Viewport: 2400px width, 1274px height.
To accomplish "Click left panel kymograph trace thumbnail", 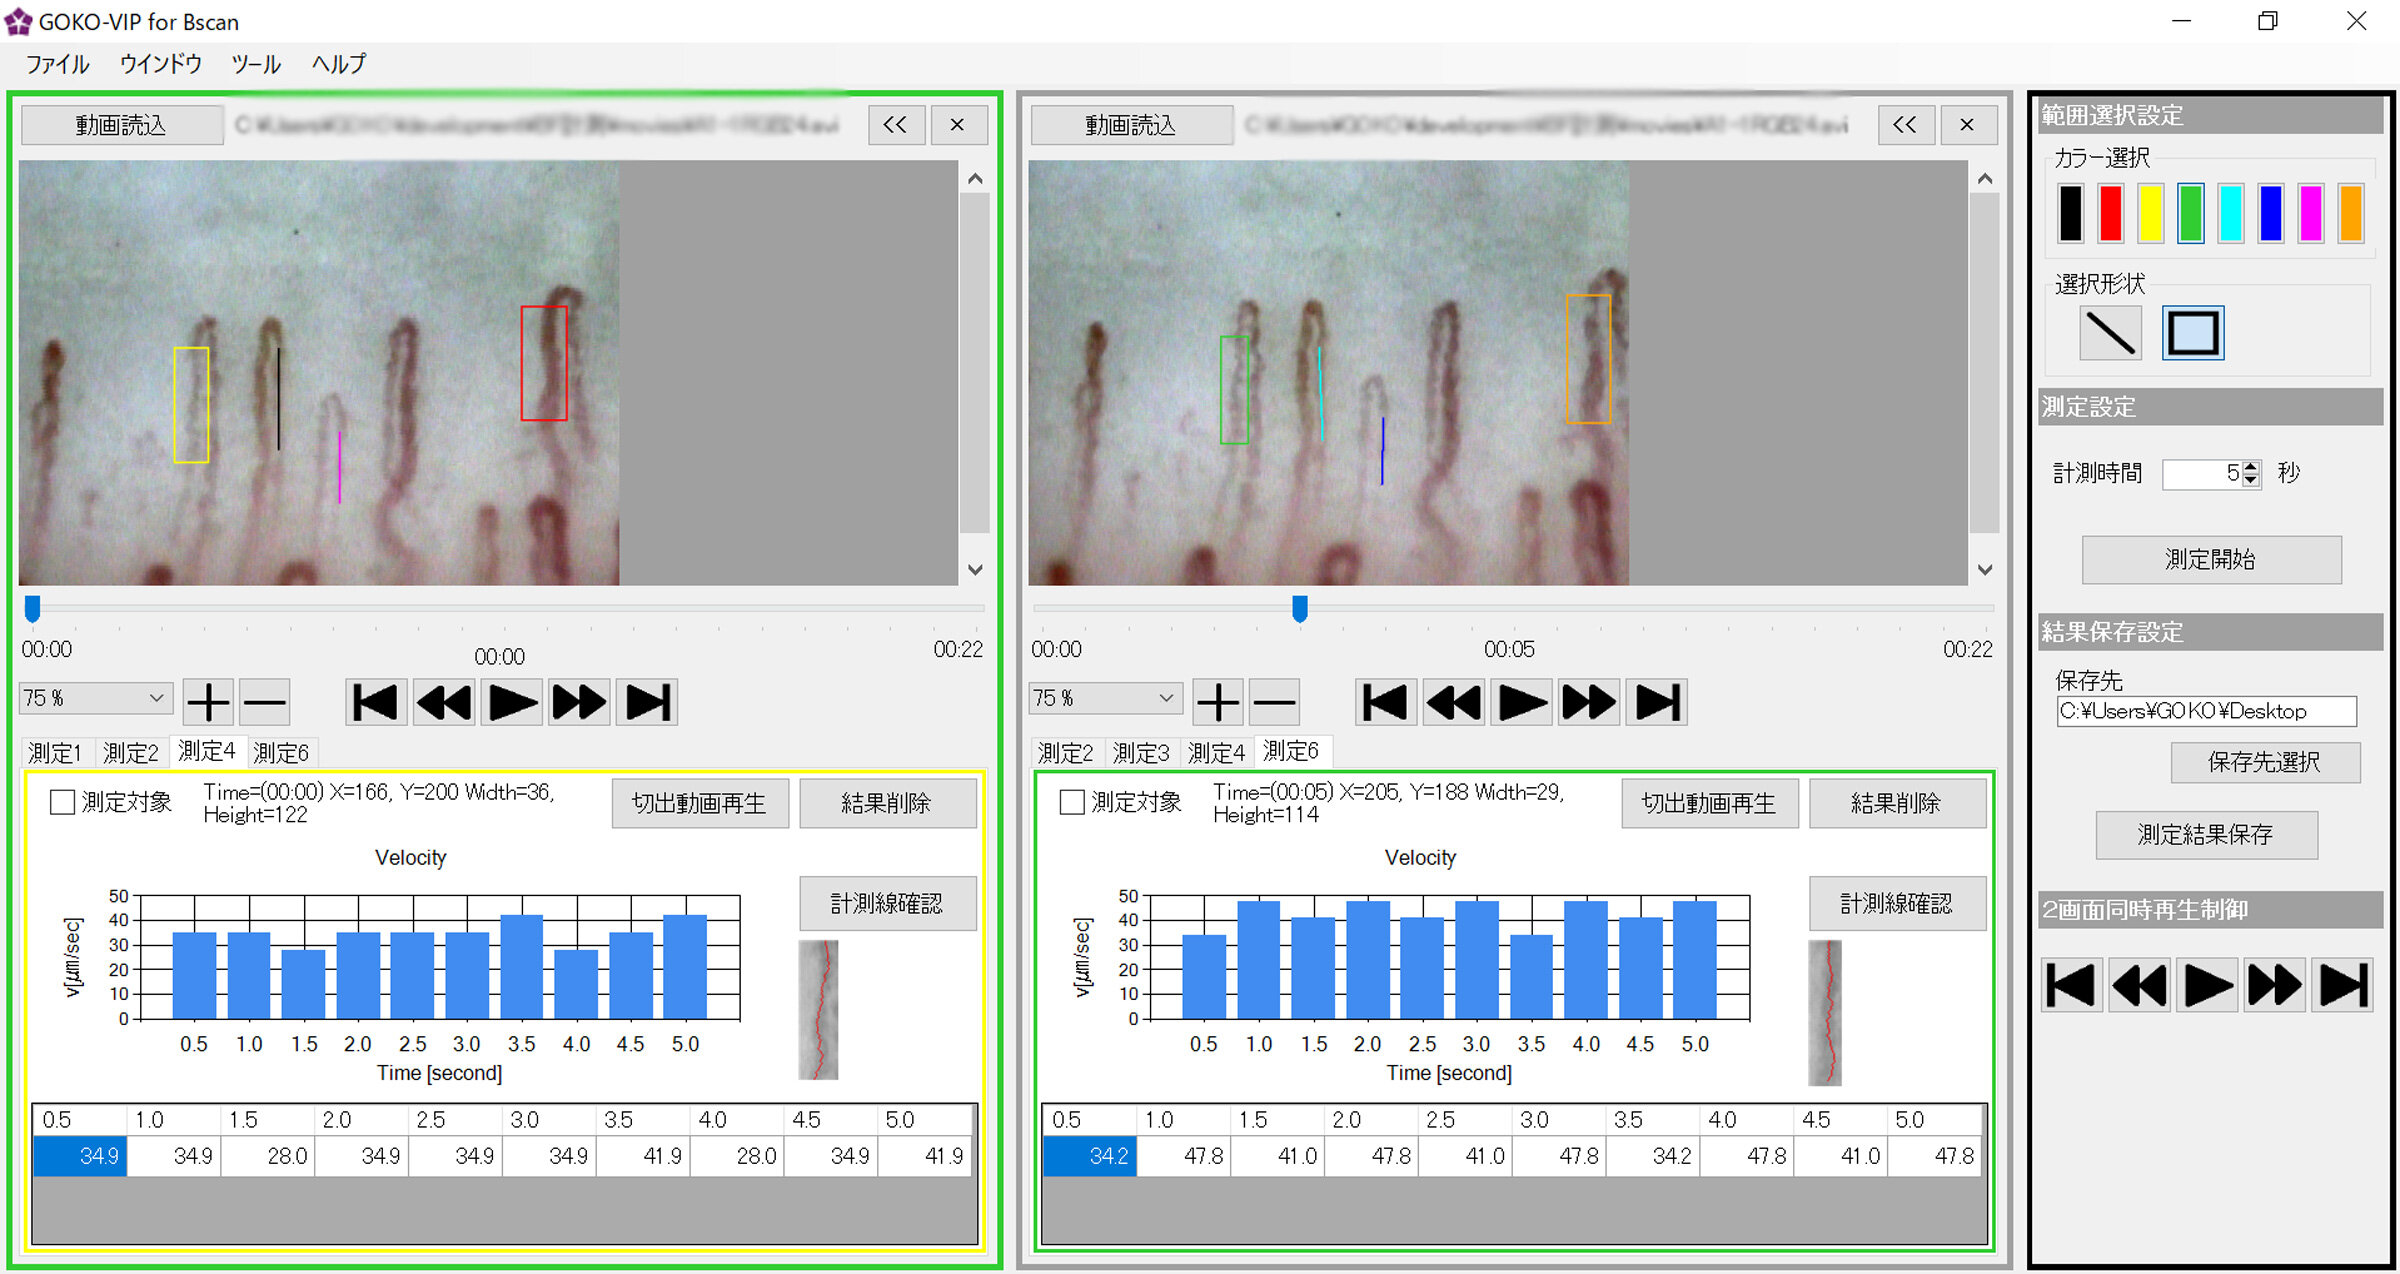I will 819,1009.
